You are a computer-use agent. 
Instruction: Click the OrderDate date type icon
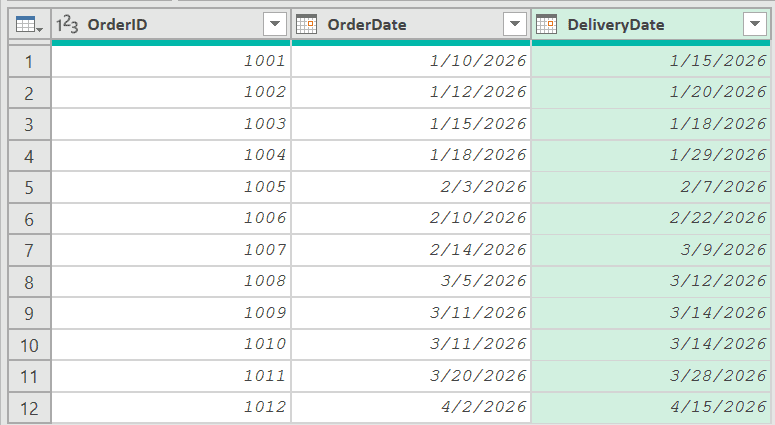pyautogui.click(x=306, y=24)
